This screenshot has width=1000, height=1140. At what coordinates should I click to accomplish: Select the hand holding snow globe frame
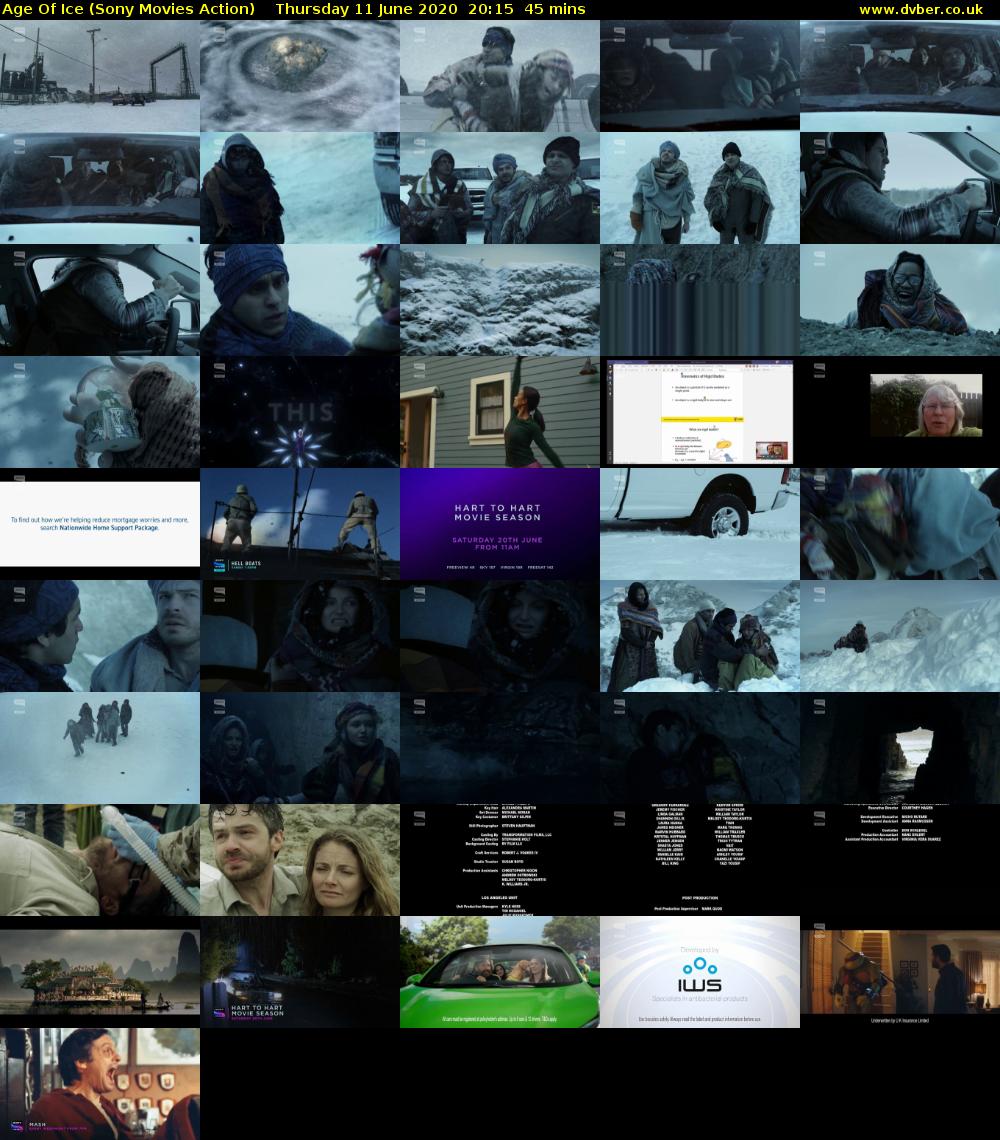[100, 412]
